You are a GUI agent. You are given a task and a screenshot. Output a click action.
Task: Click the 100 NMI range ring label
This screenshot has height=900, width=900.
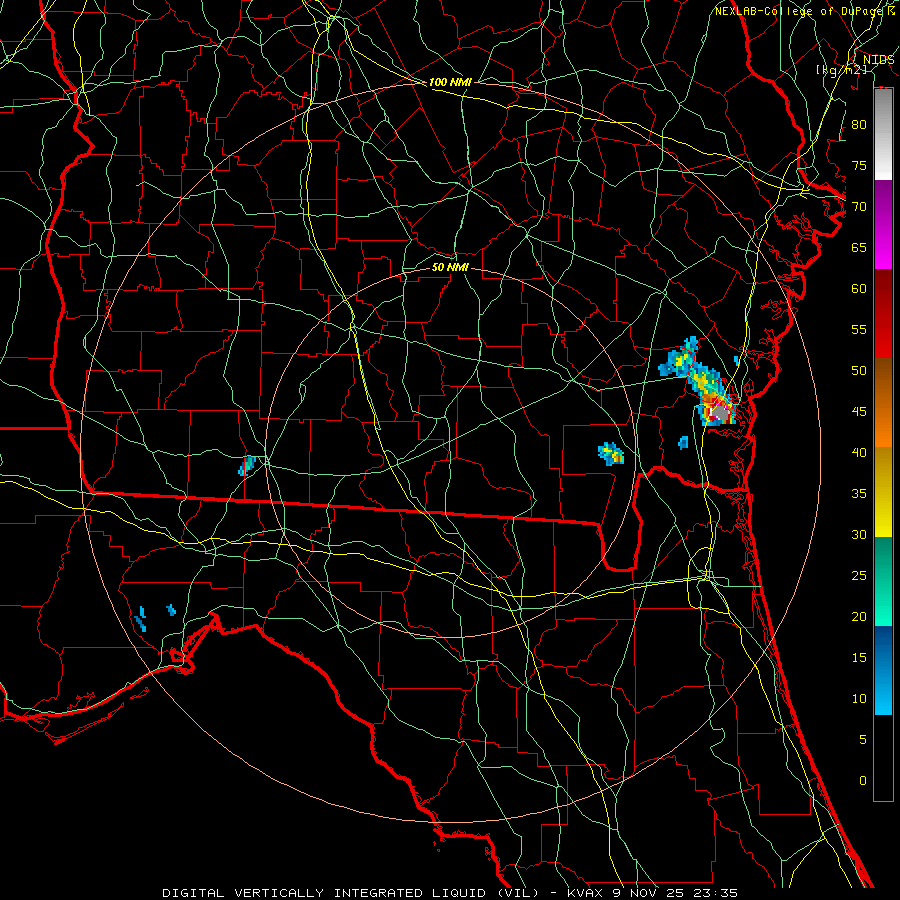coord(450,82)
